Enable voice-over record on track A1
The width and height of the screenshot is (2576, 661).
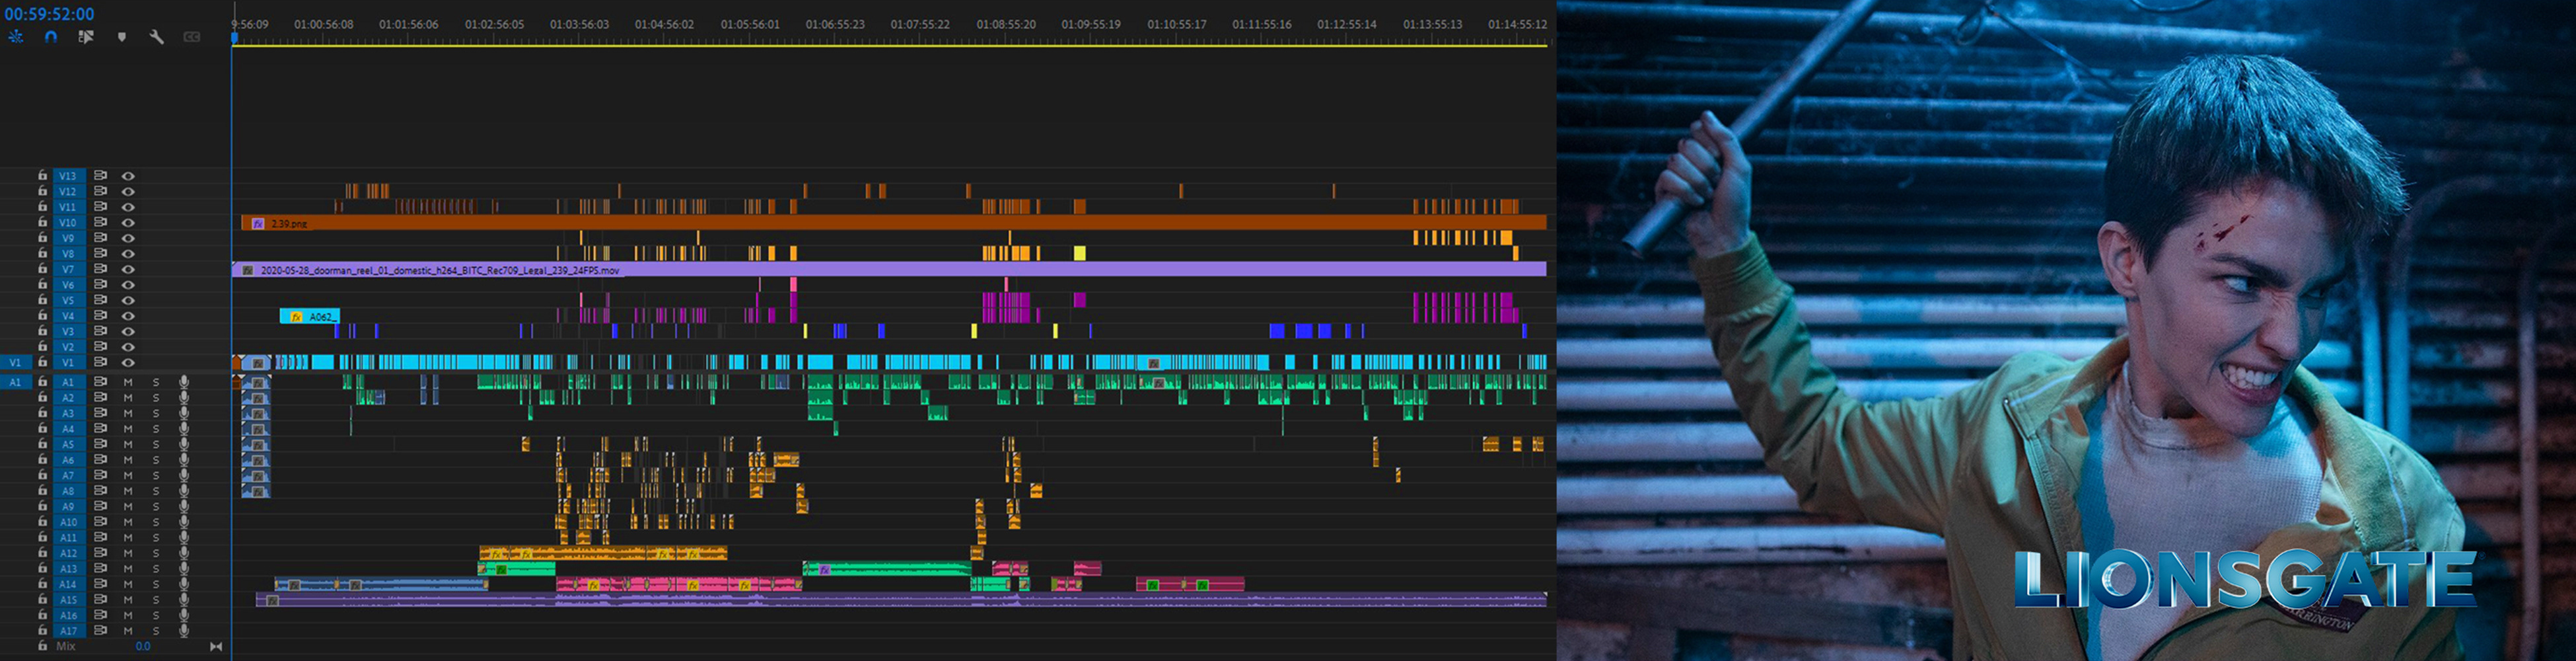point(184,382)
